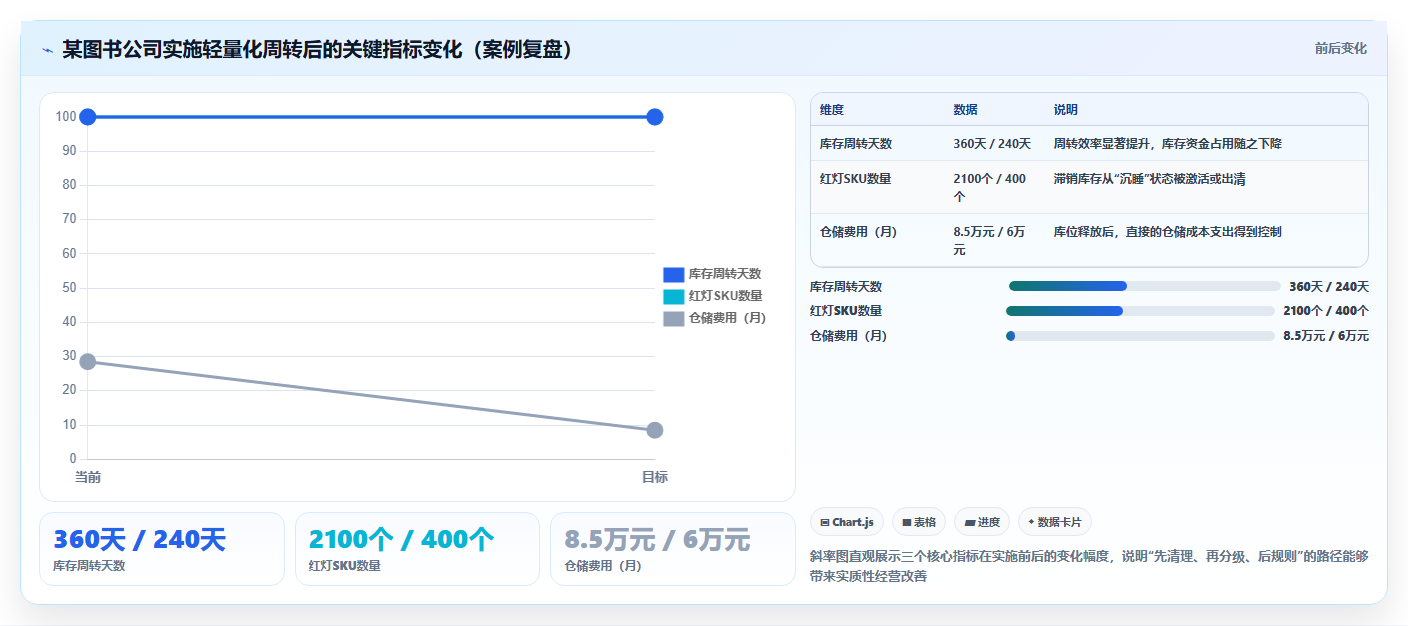The height and width of the screenshot is (626, 1408).
Task: Click the cyan 红灯SKU数量 legend color box
Action: click(673, 296)
